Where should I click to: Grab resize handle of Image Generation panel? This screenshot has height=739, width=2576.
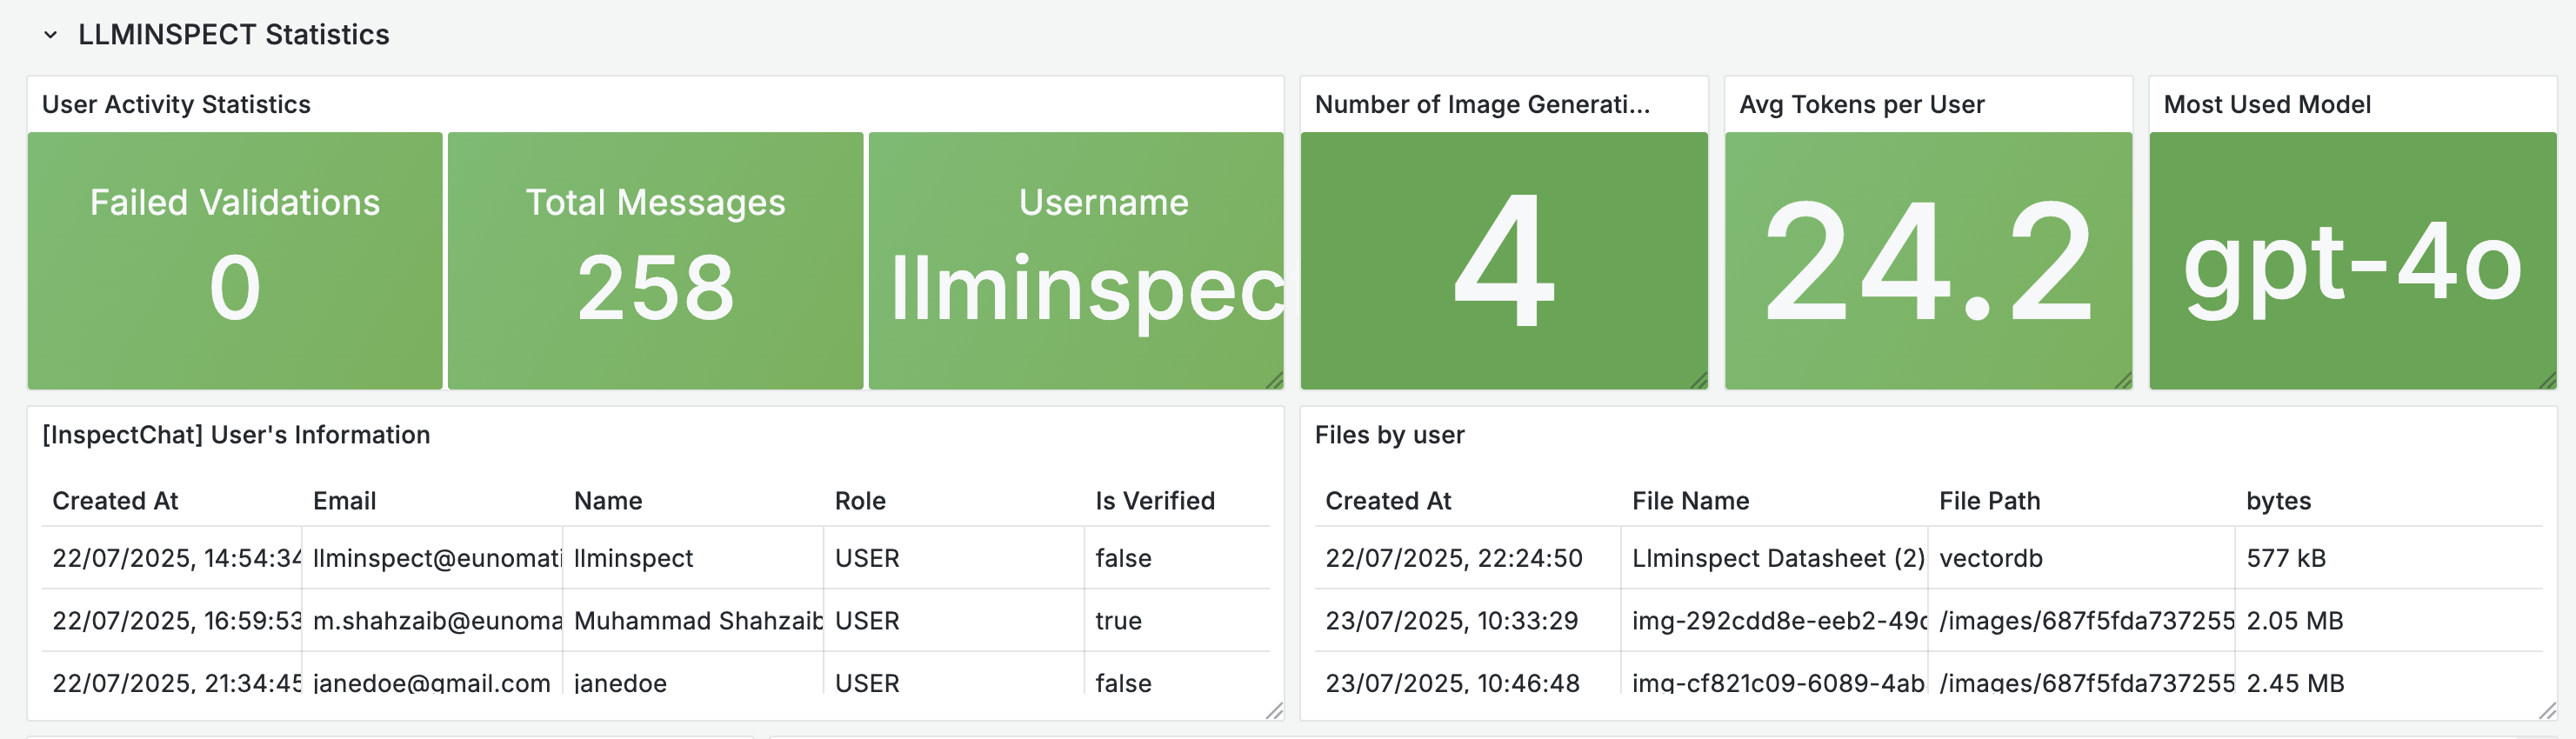[x=1698, y=380]
